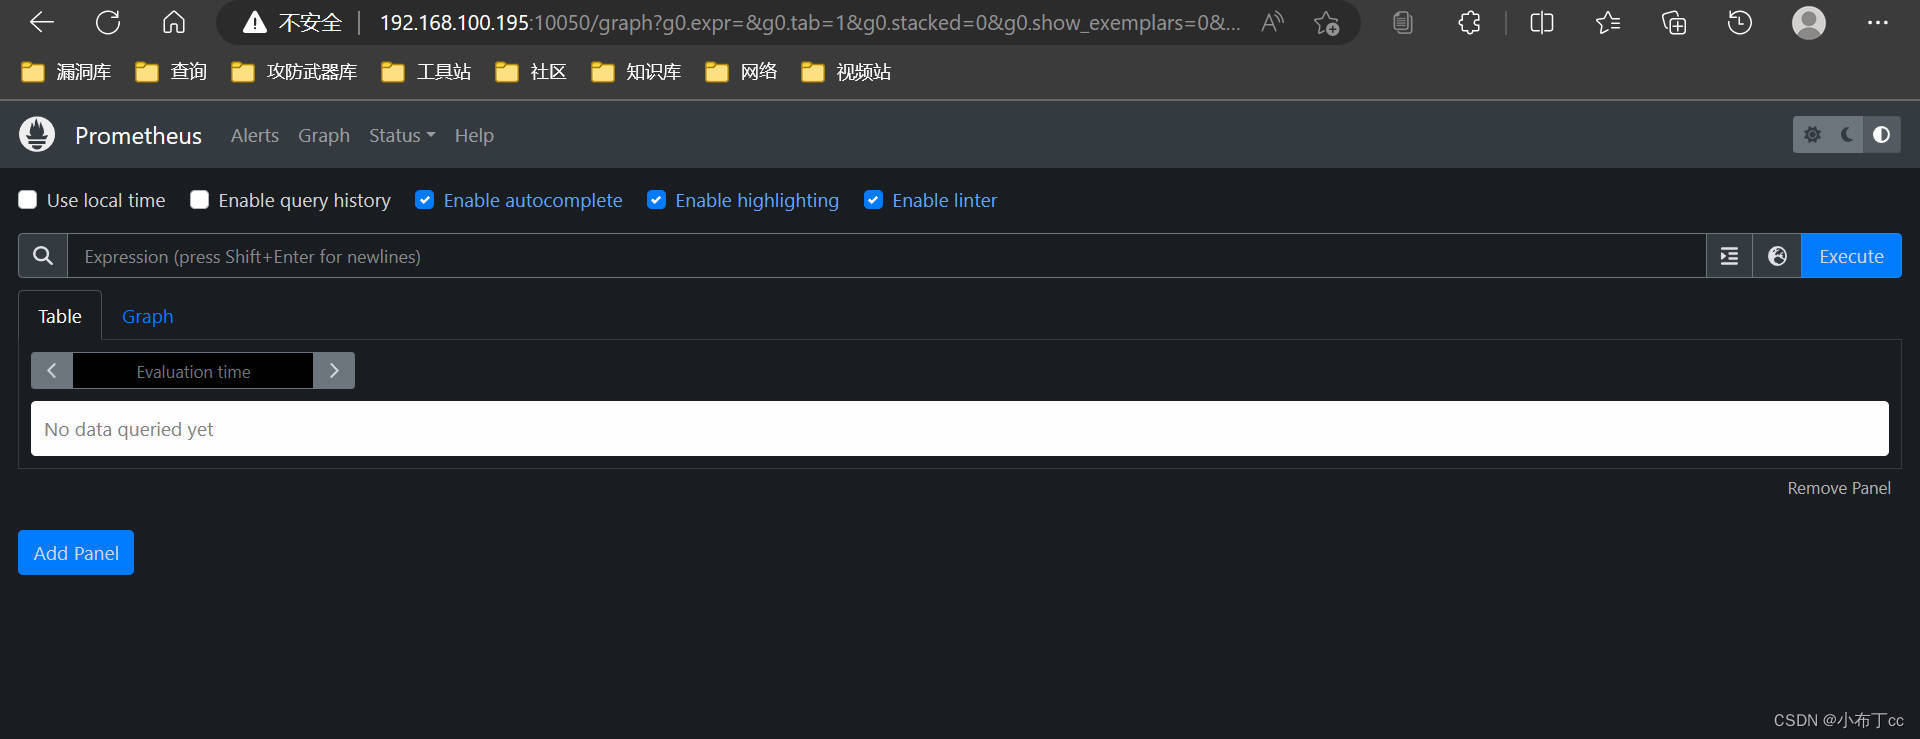Select the Table tab
The width and height of the screenshot is (1920, 739).
[60, 316]
